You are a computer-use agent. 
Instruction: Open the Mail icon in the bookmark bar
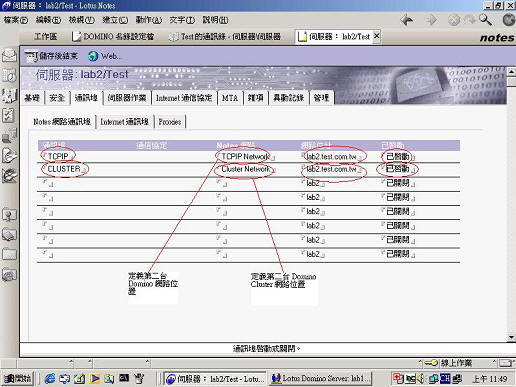point(9,55)
